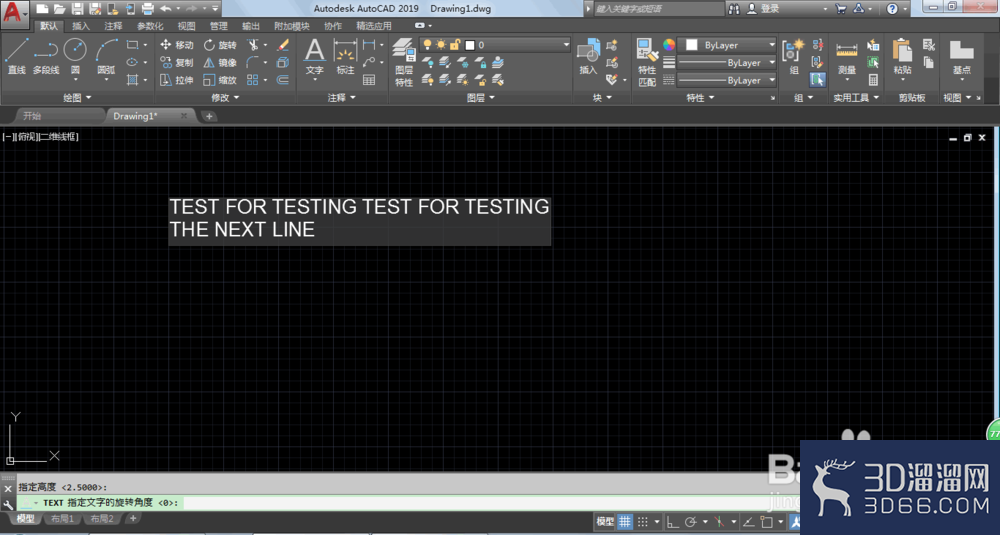Select the Circle (圆) tool
The height and width of the screenshot is (535, 1000).
click(x=75, y=56)
